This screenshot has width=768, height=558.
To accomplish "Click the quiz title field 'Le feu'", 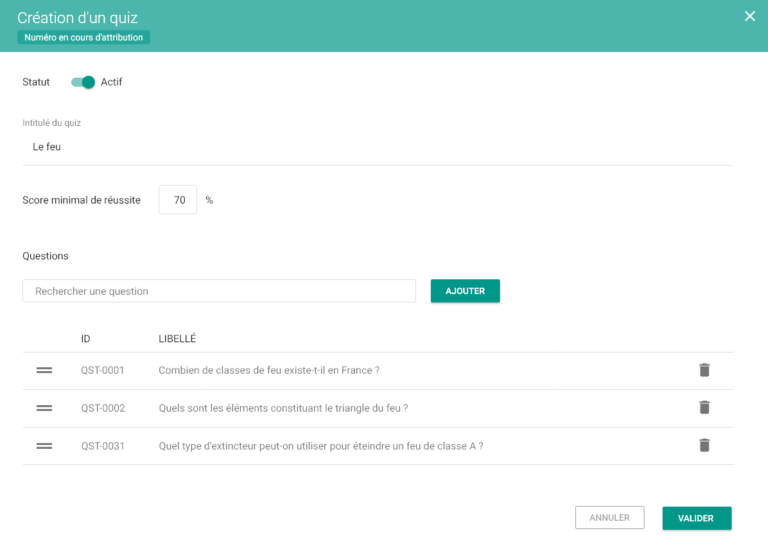I will pos(378,147).
